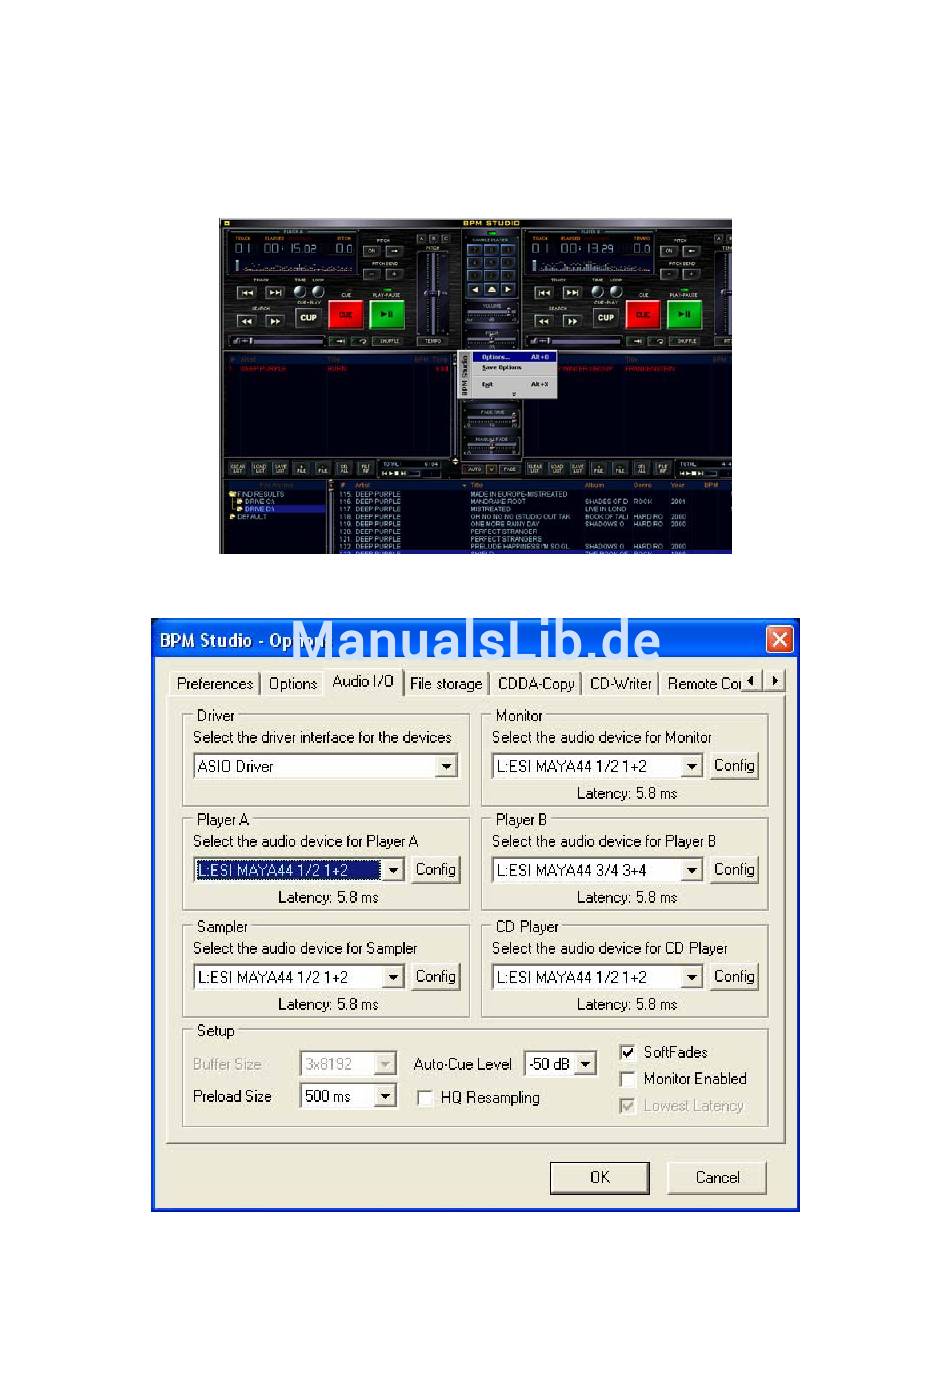Toggle Shuffle on Player B
The width and height of the screenshot is (950, 1388).
coord(686,341)
